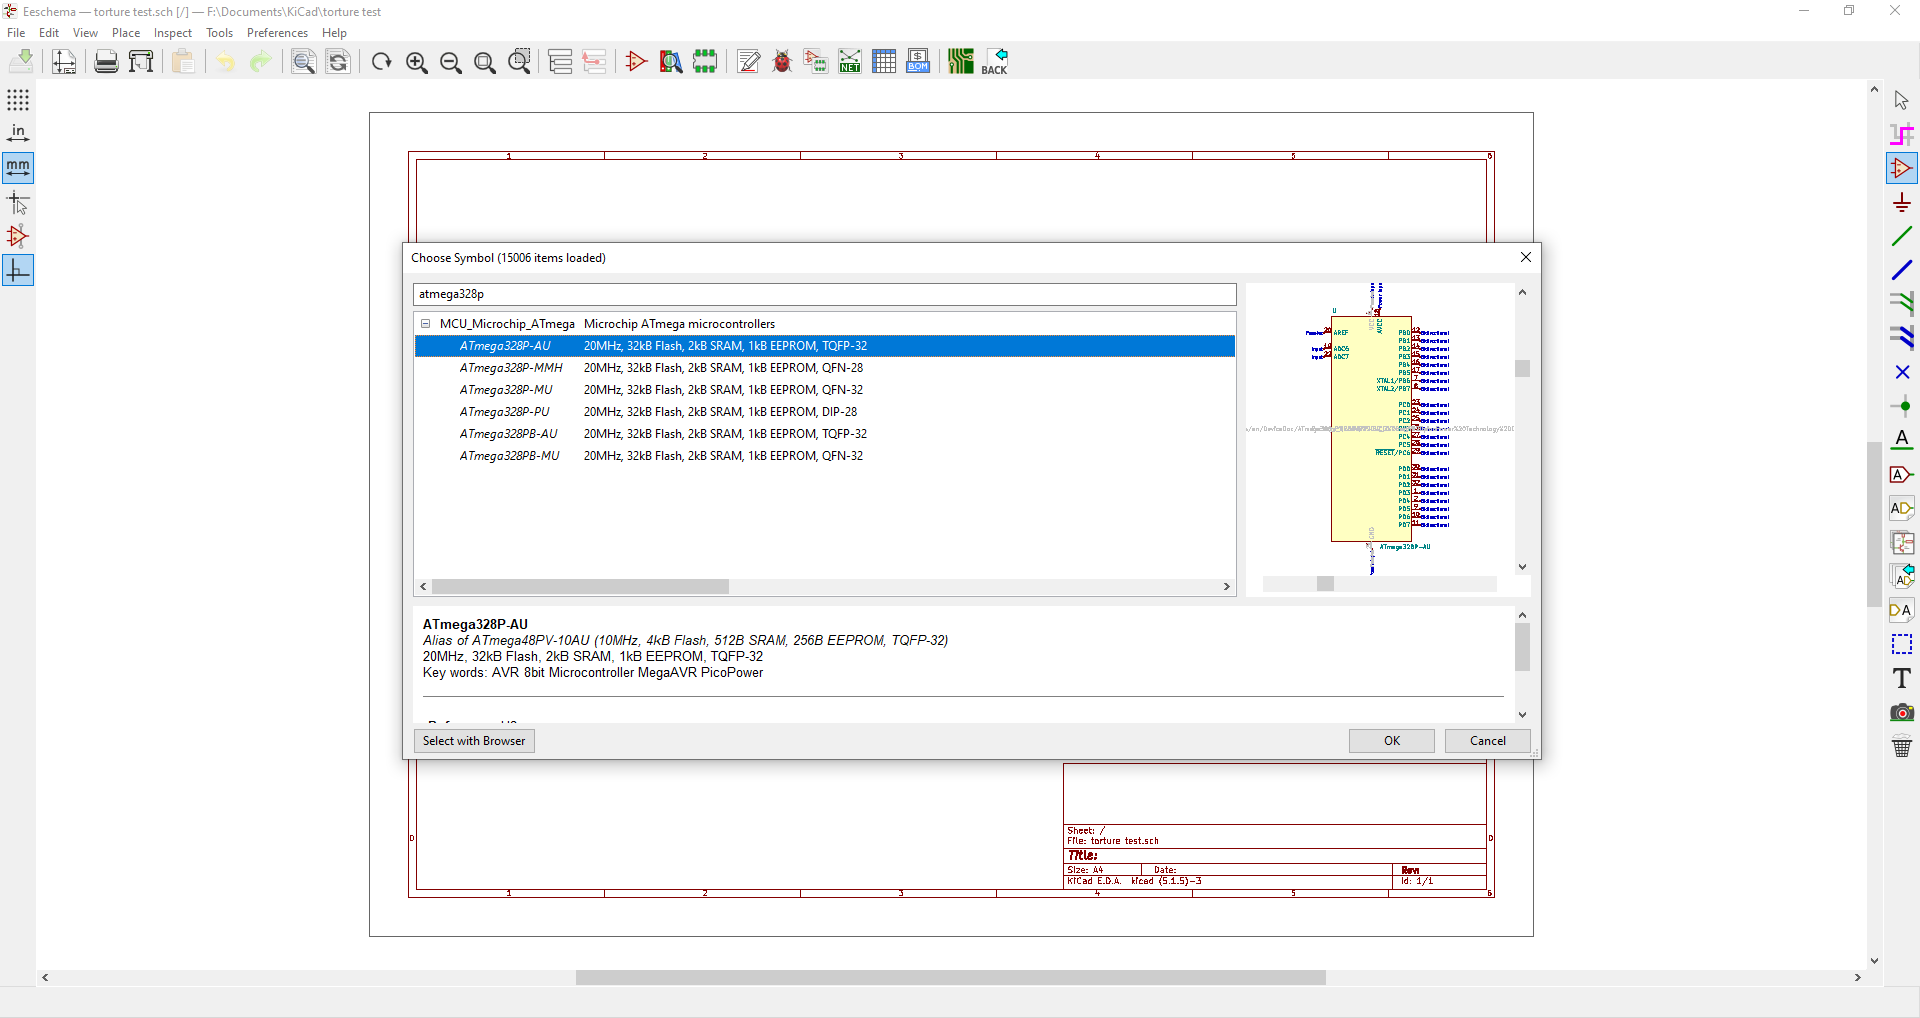Click Select with Browser button
The height and width of the screenshot is (1018, 1920).
click(x=474, y=741)
